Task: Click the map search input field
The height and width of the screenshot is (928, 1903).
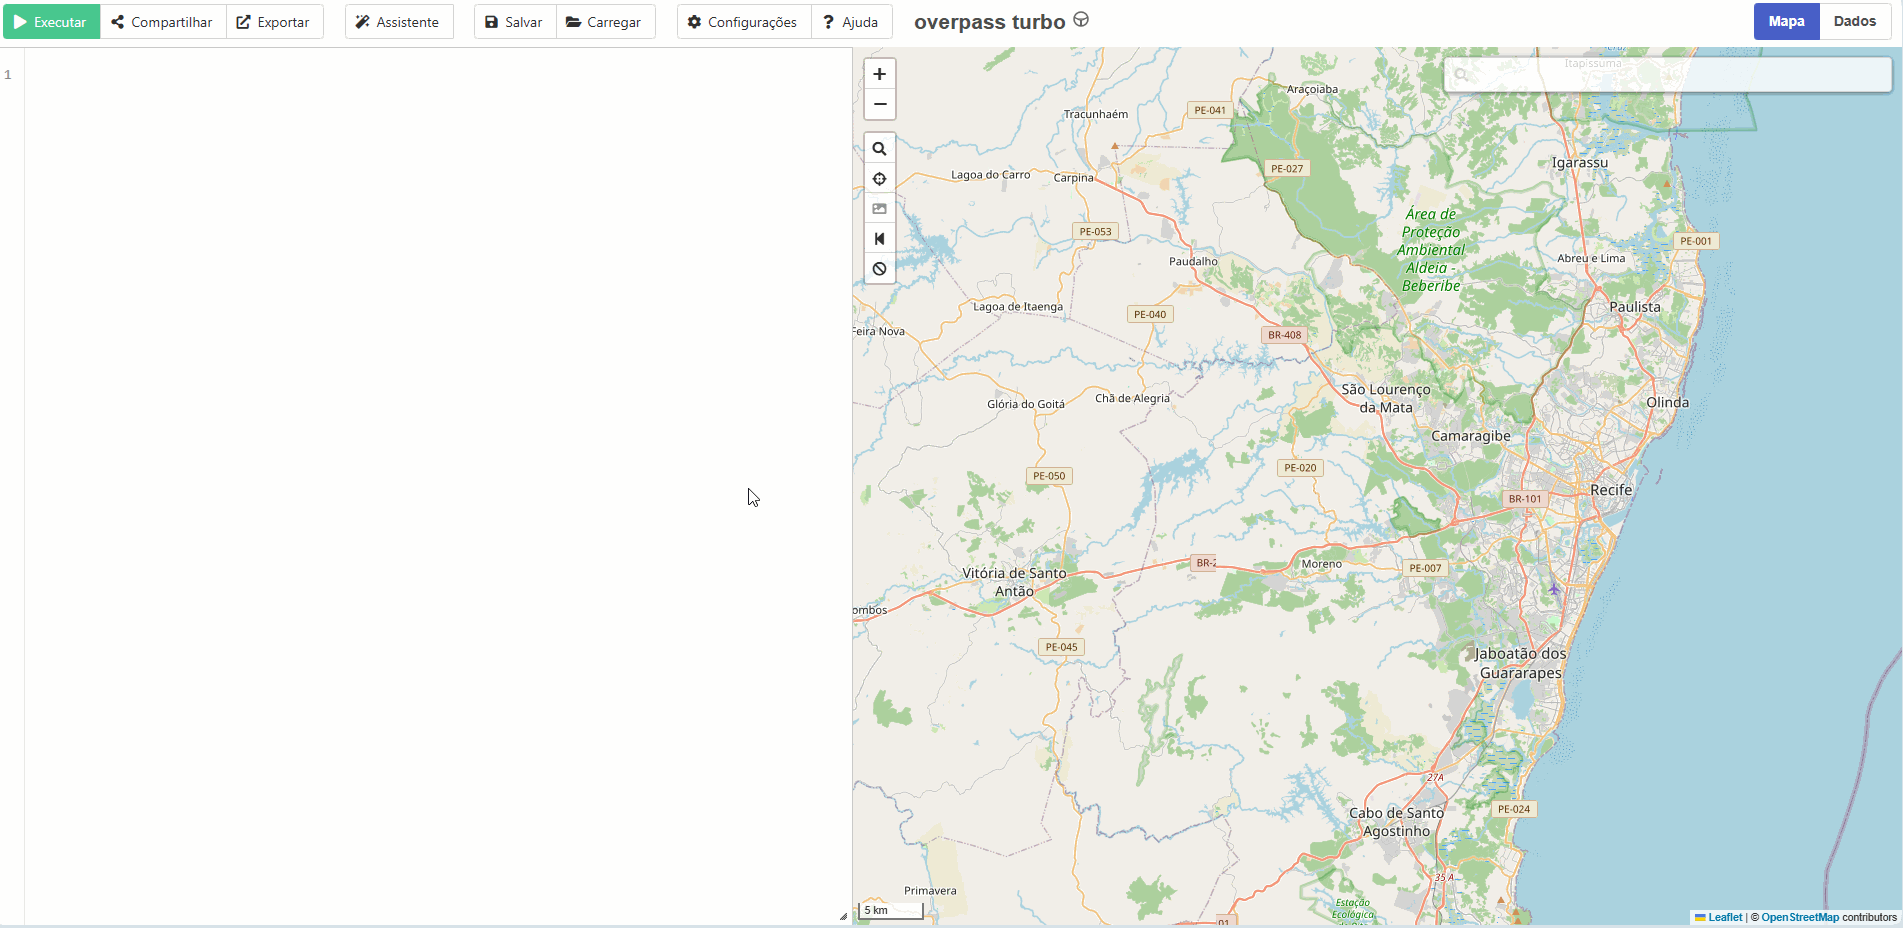Action: pyautogui.click(x=1668, y=74)
